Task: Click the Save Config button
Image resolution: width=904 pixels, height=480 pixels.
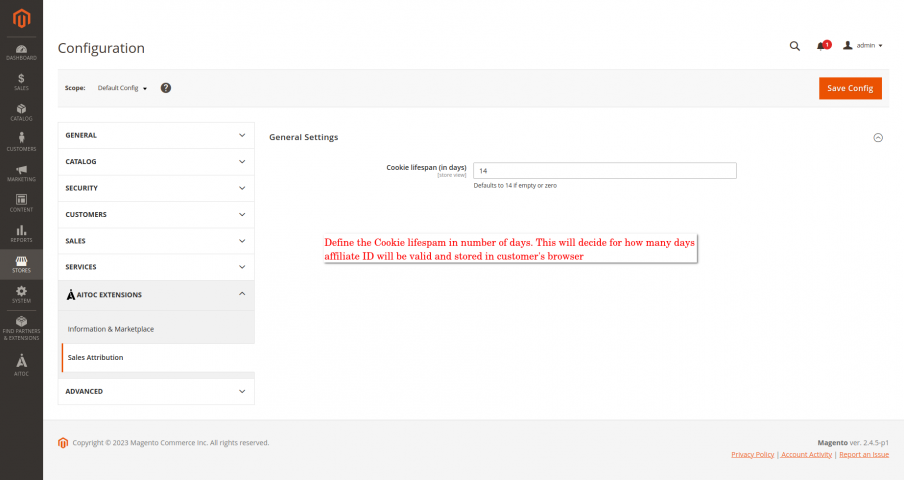Action: coord(850,88)
